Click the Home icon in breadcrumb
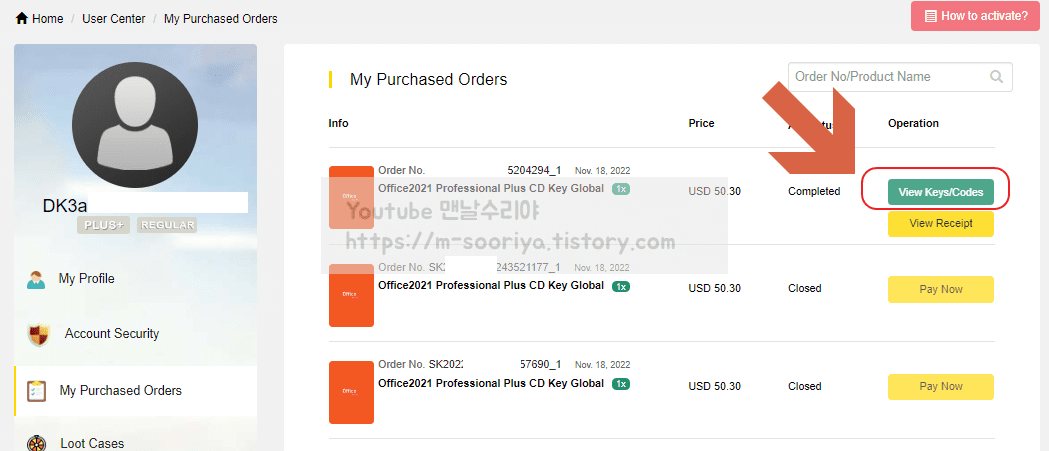The width and height of the screenshot is (1049, 451). click(21, 18)
